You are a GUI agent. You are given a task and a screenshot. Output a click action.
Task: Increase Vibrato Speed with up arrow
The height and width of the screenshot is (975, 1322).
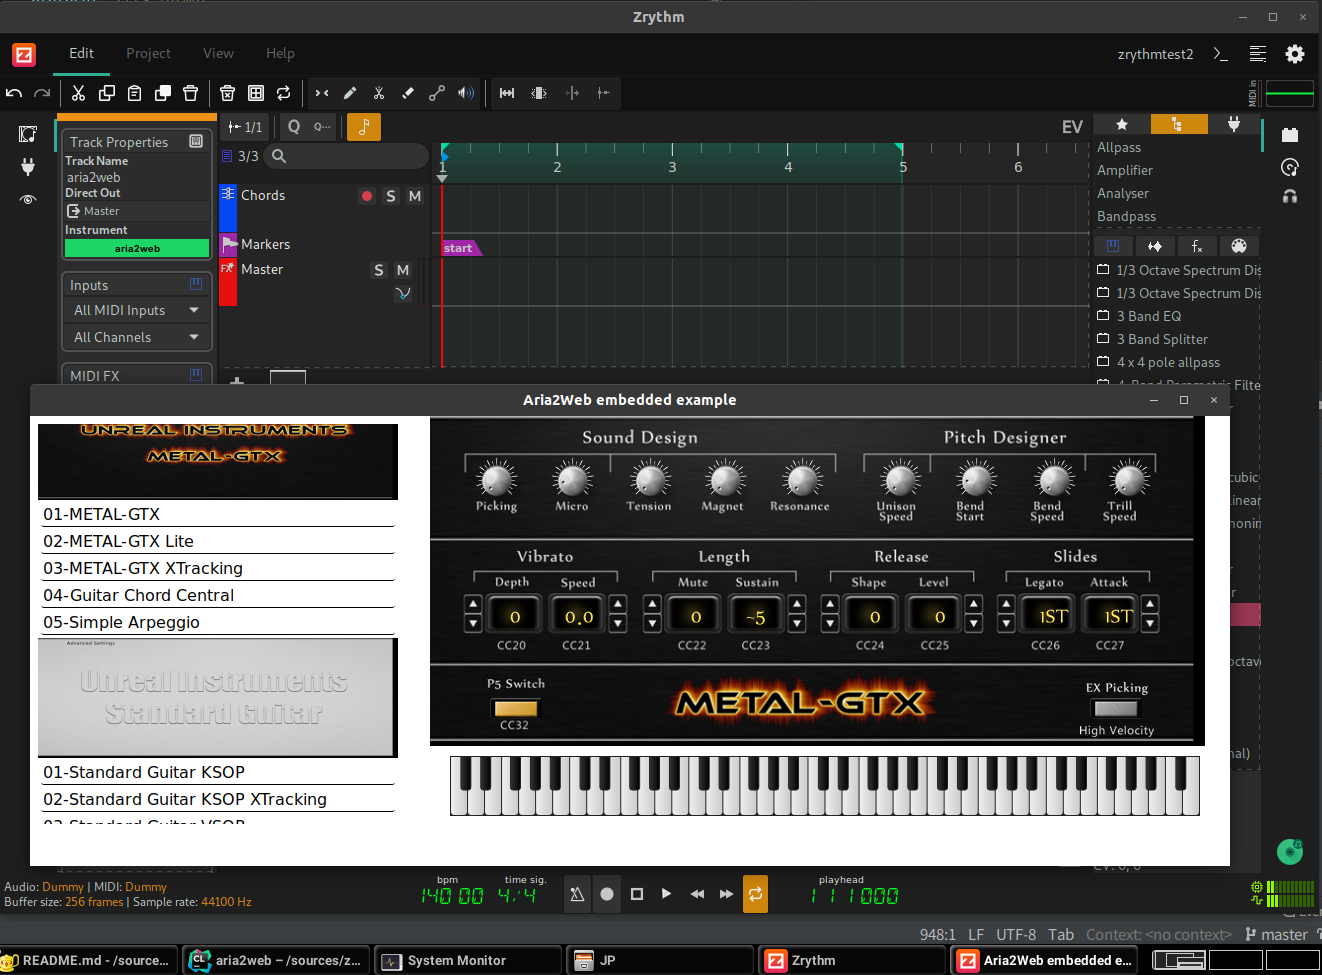tap(618, 603)
